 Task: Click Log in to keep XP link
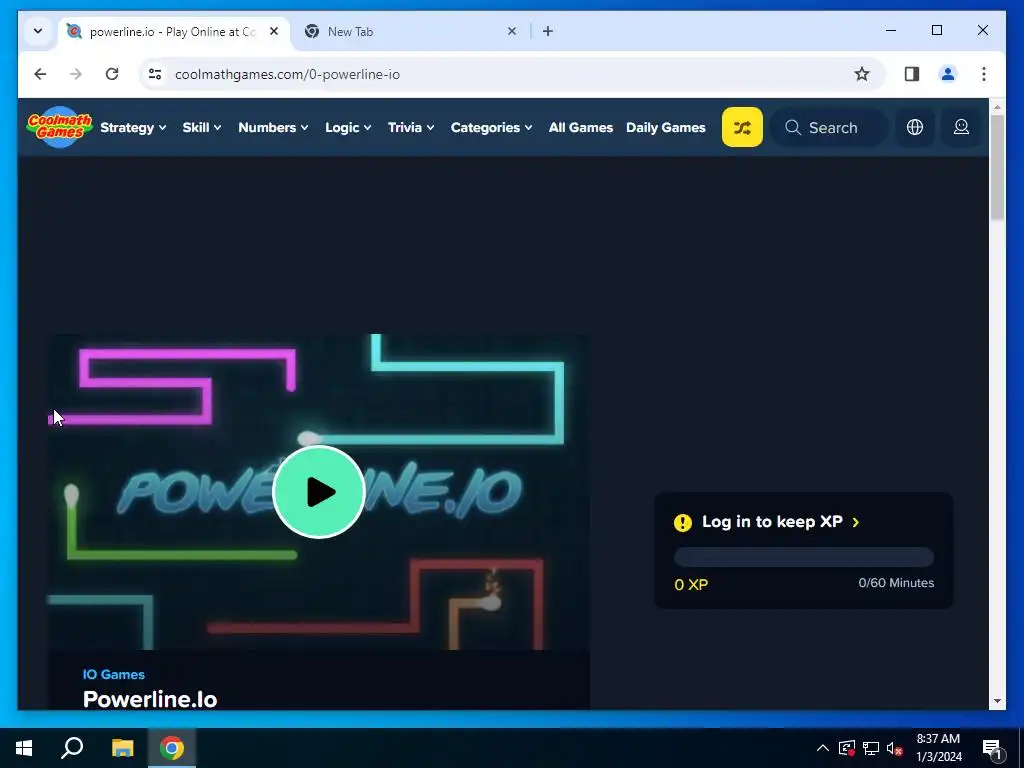click(x=780, y=522)
